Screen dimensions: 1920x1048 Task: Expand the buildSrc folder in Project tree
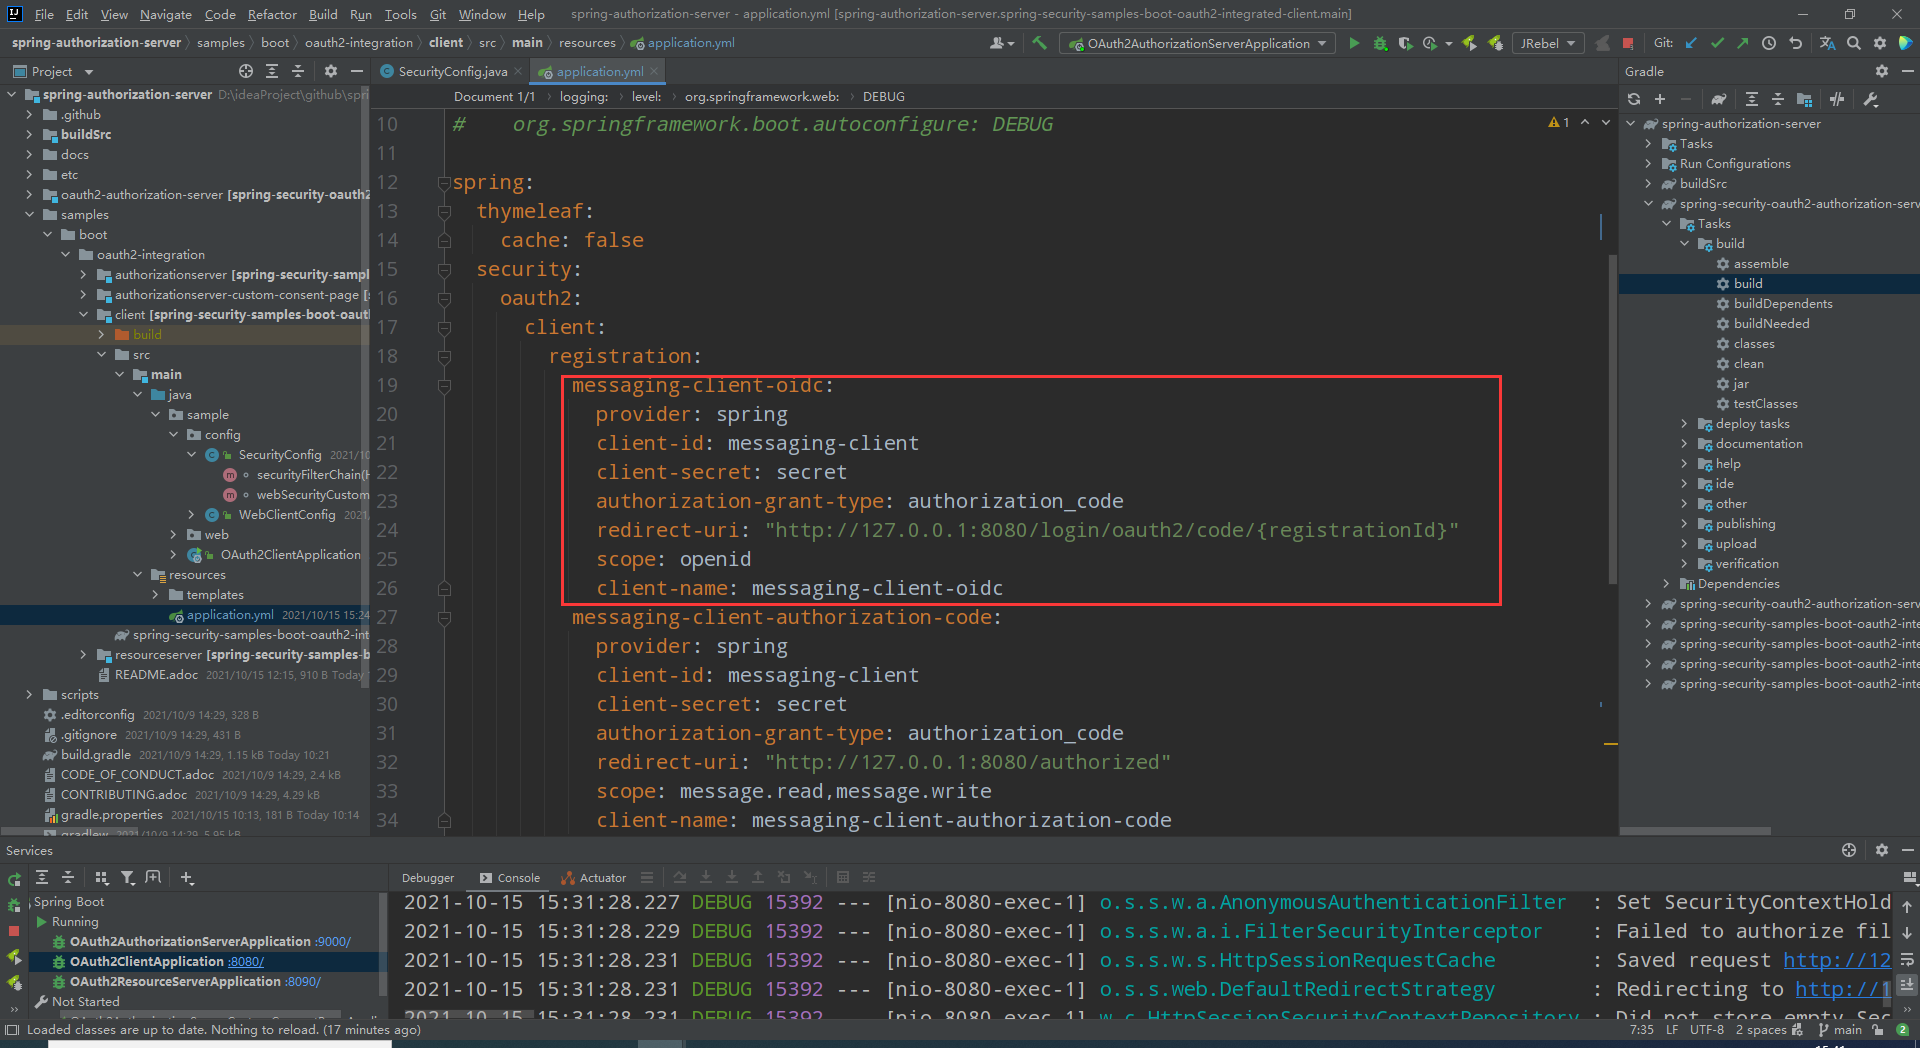tap(29, 135)
